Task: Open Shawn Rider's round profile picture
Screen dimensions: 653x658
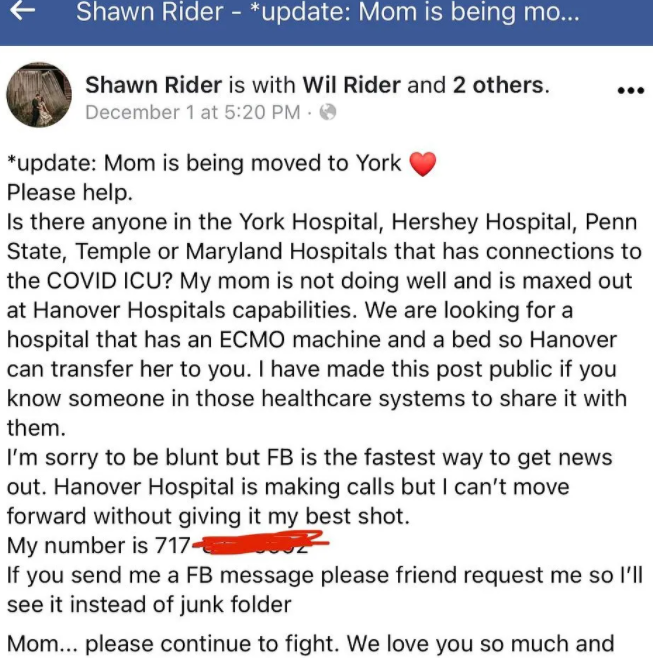Action: pos(39,95)
